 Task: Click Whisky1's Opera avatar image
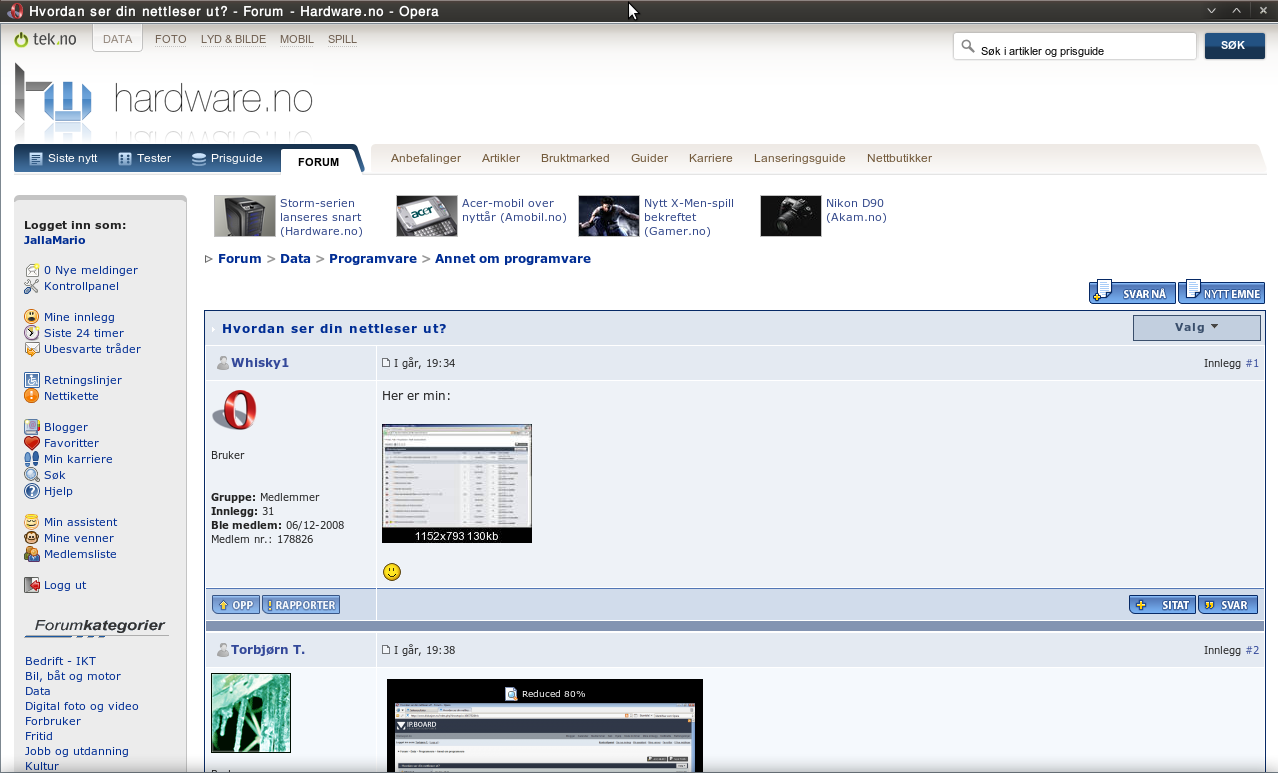click(235, 410)
